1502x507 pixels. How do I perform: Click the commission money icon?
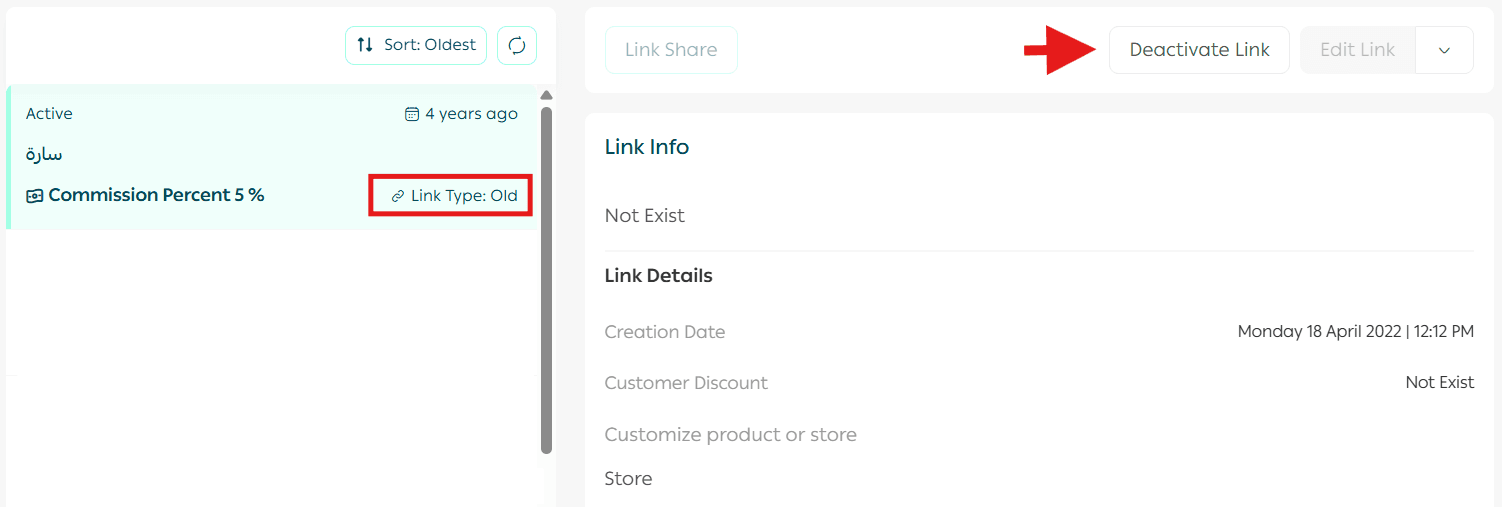tap(35, 196)
